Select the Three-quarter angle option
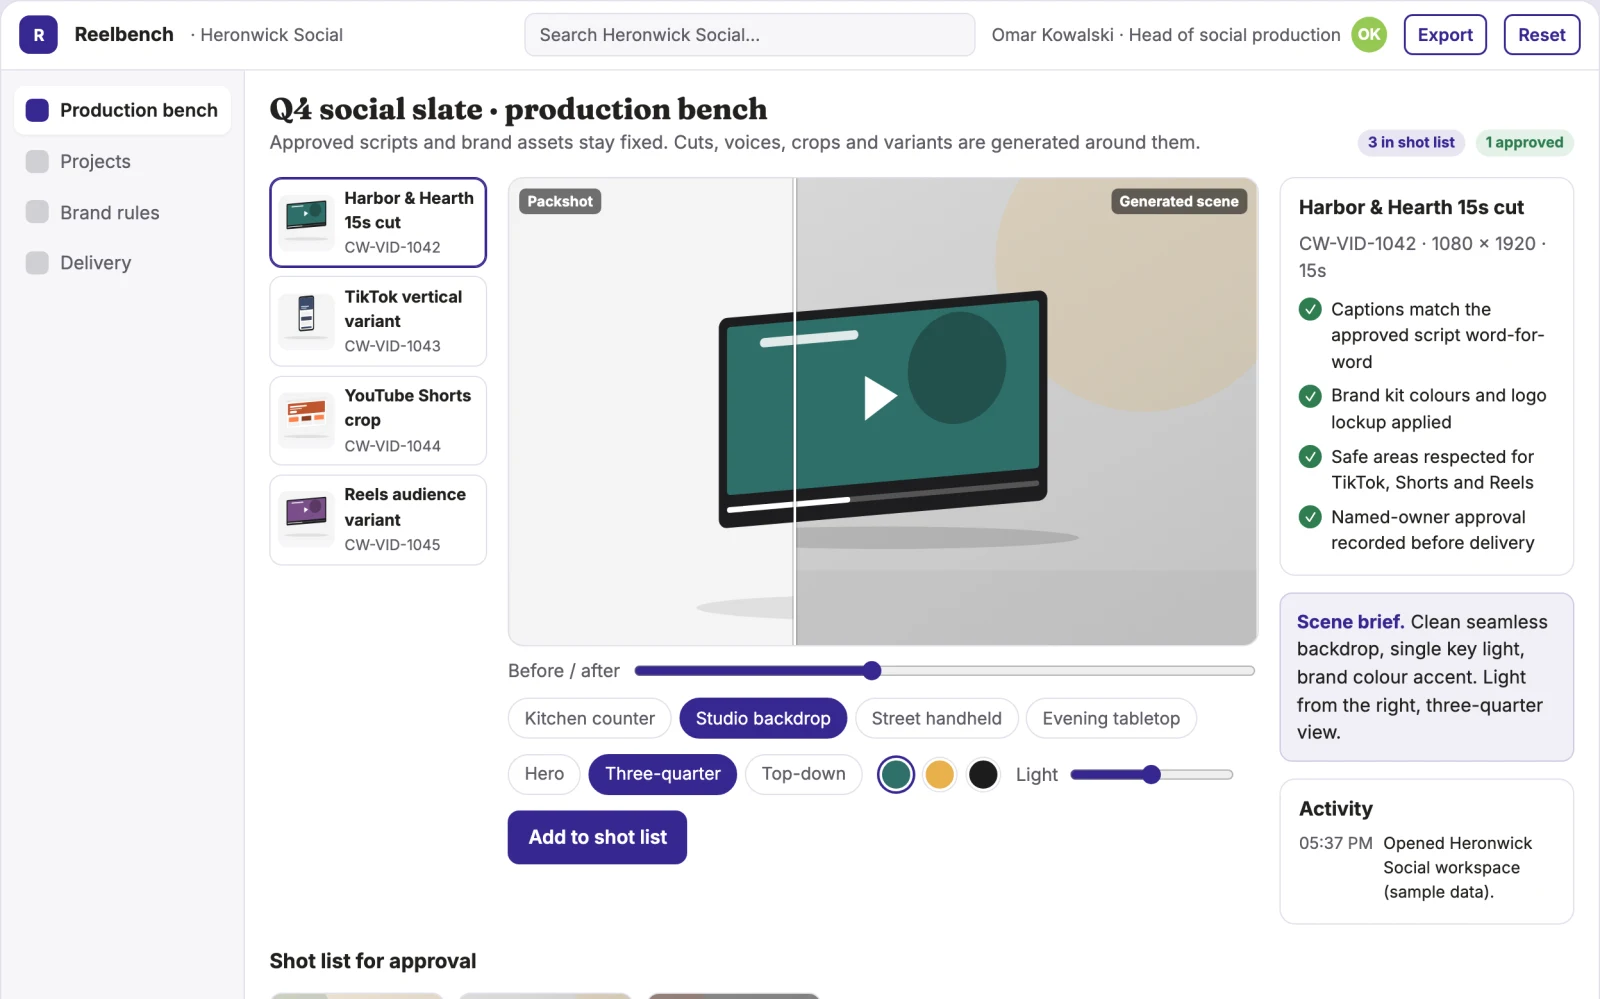The height and width of the screenshot is (999, 1600). [662, 774]
